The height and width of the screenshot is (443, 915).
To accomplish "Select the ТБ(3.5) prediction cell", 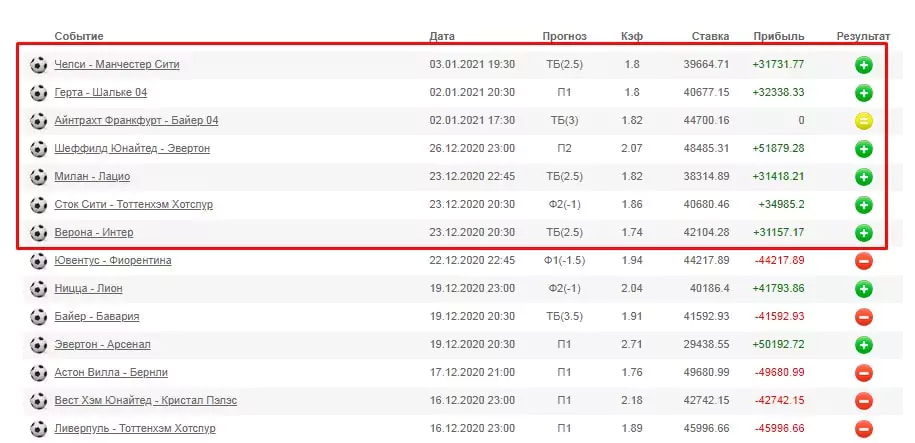I will click(564, 316).
